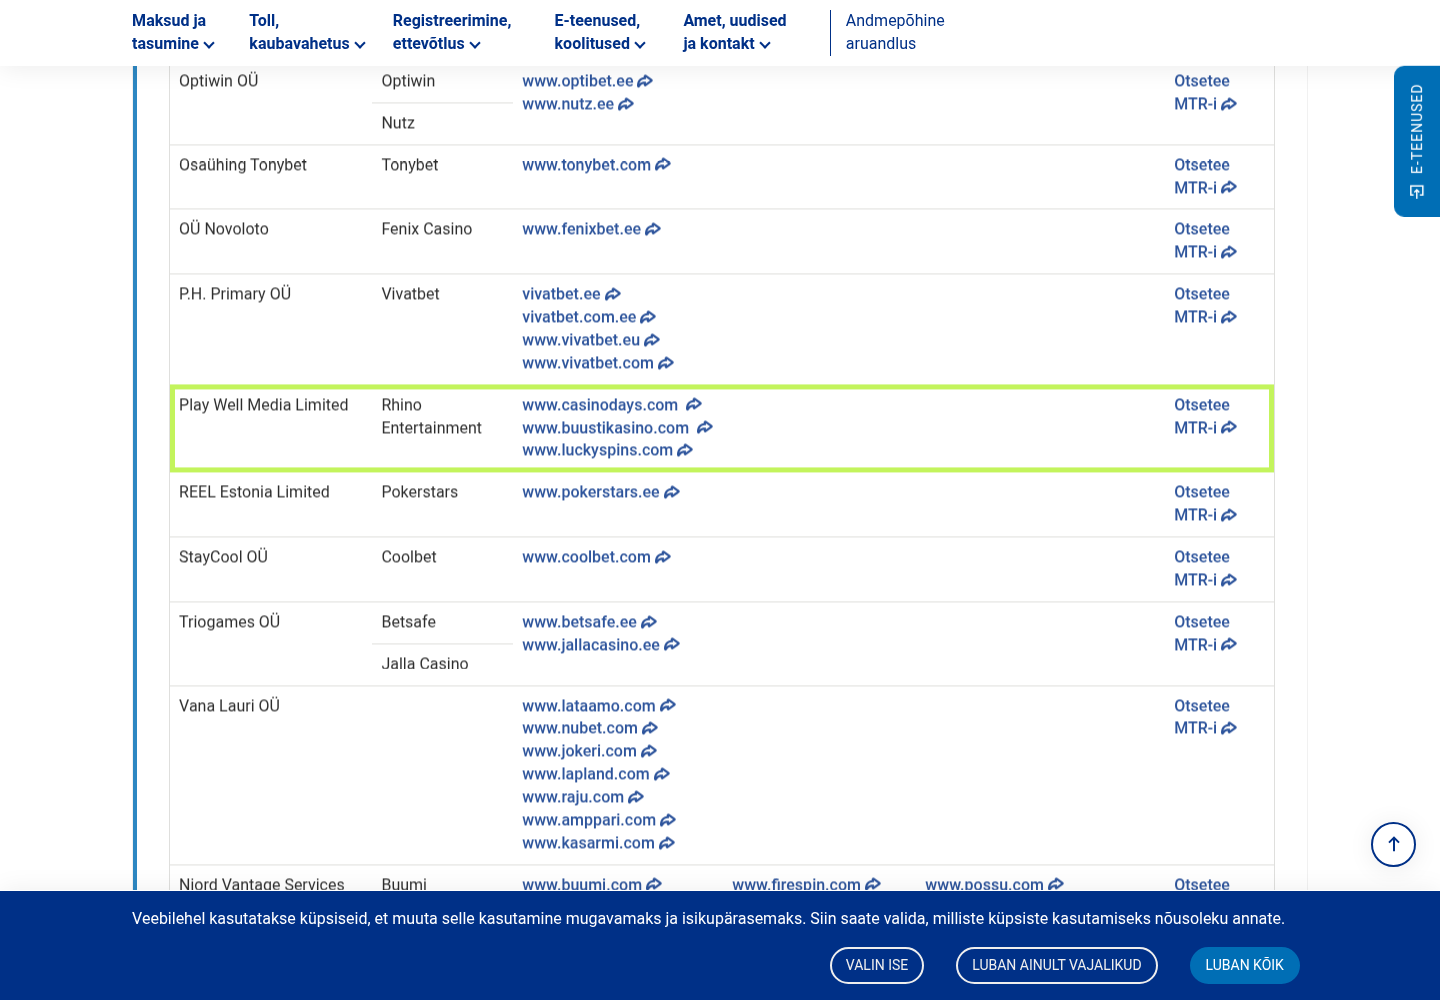The image size is (1440, 1000).
Task: Click external icon beside www.vivatbet.eu
Action: 652,340
